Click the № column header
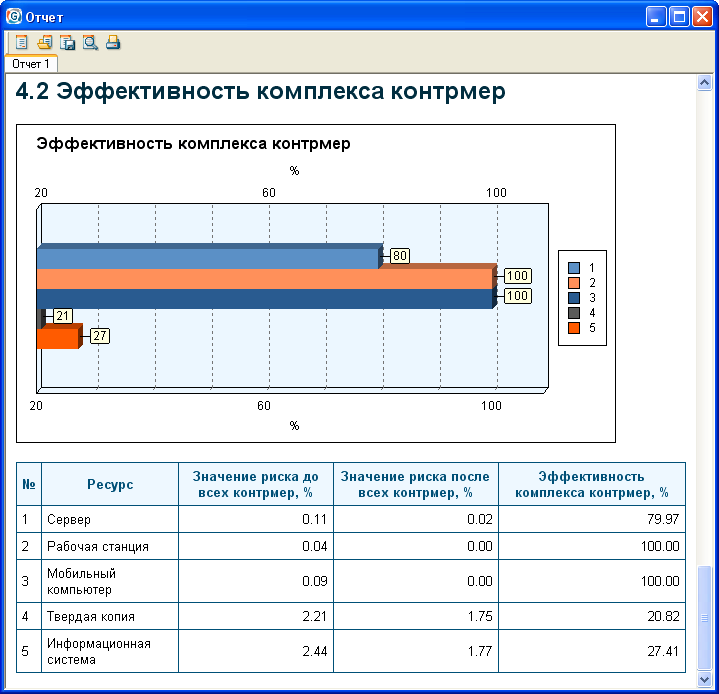This screenshot has height=694, width=719. (29, 484)
